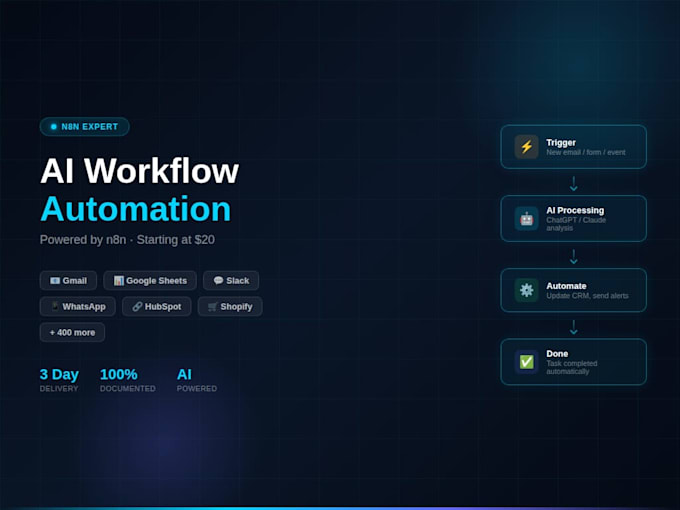680x510 pixels.
Task: Click the phone icon in WhatsApp chip
Action: click(x=55, y=306)
